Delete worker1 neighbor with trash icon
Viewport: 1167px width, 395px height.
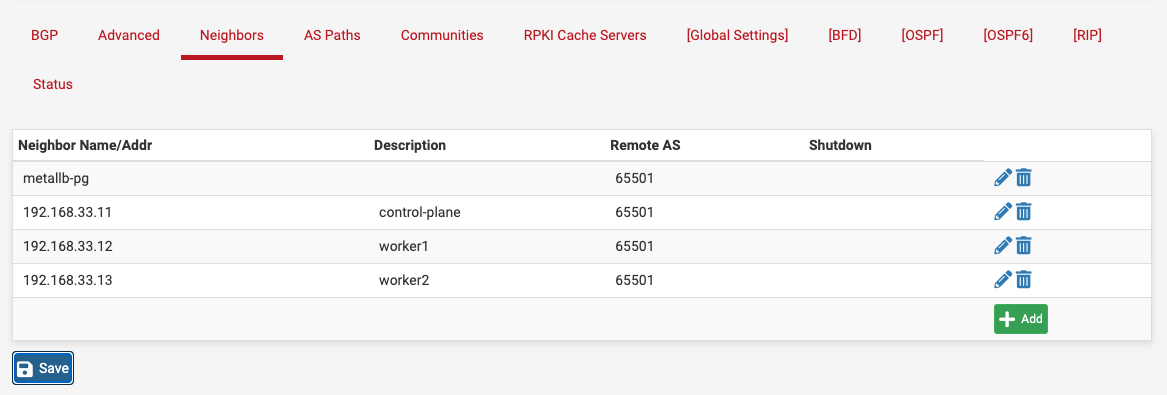(1024, 245)
